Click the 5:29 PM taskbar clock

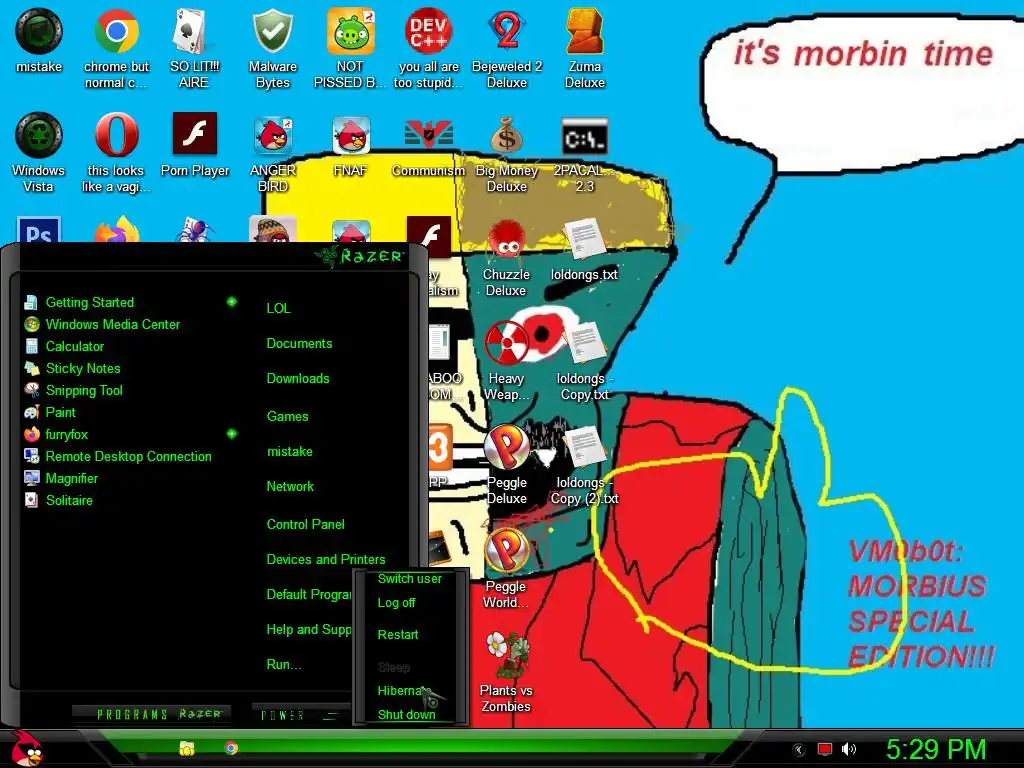pyautogui.click(x=935, y=749)
